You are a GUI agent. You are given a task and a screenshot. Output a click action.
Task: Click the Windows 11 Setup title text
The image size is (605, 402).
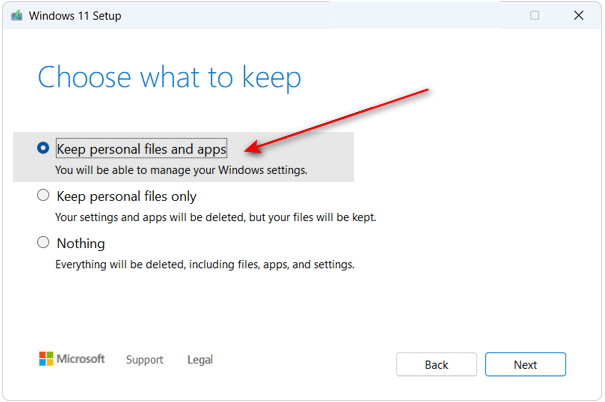click(75, 16)
